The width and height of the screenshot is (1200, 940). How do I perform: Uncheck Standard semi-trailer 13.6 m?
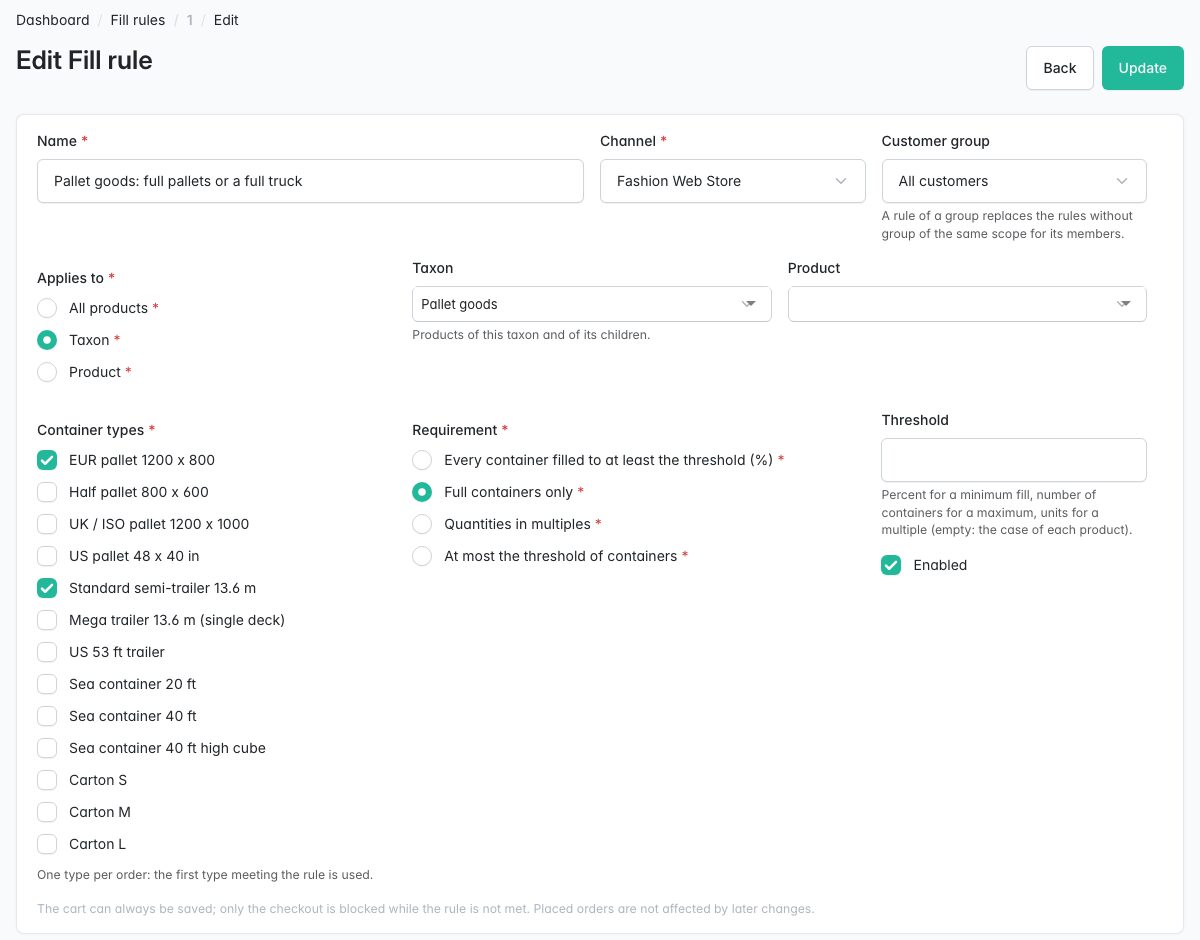tap(47, 588)
